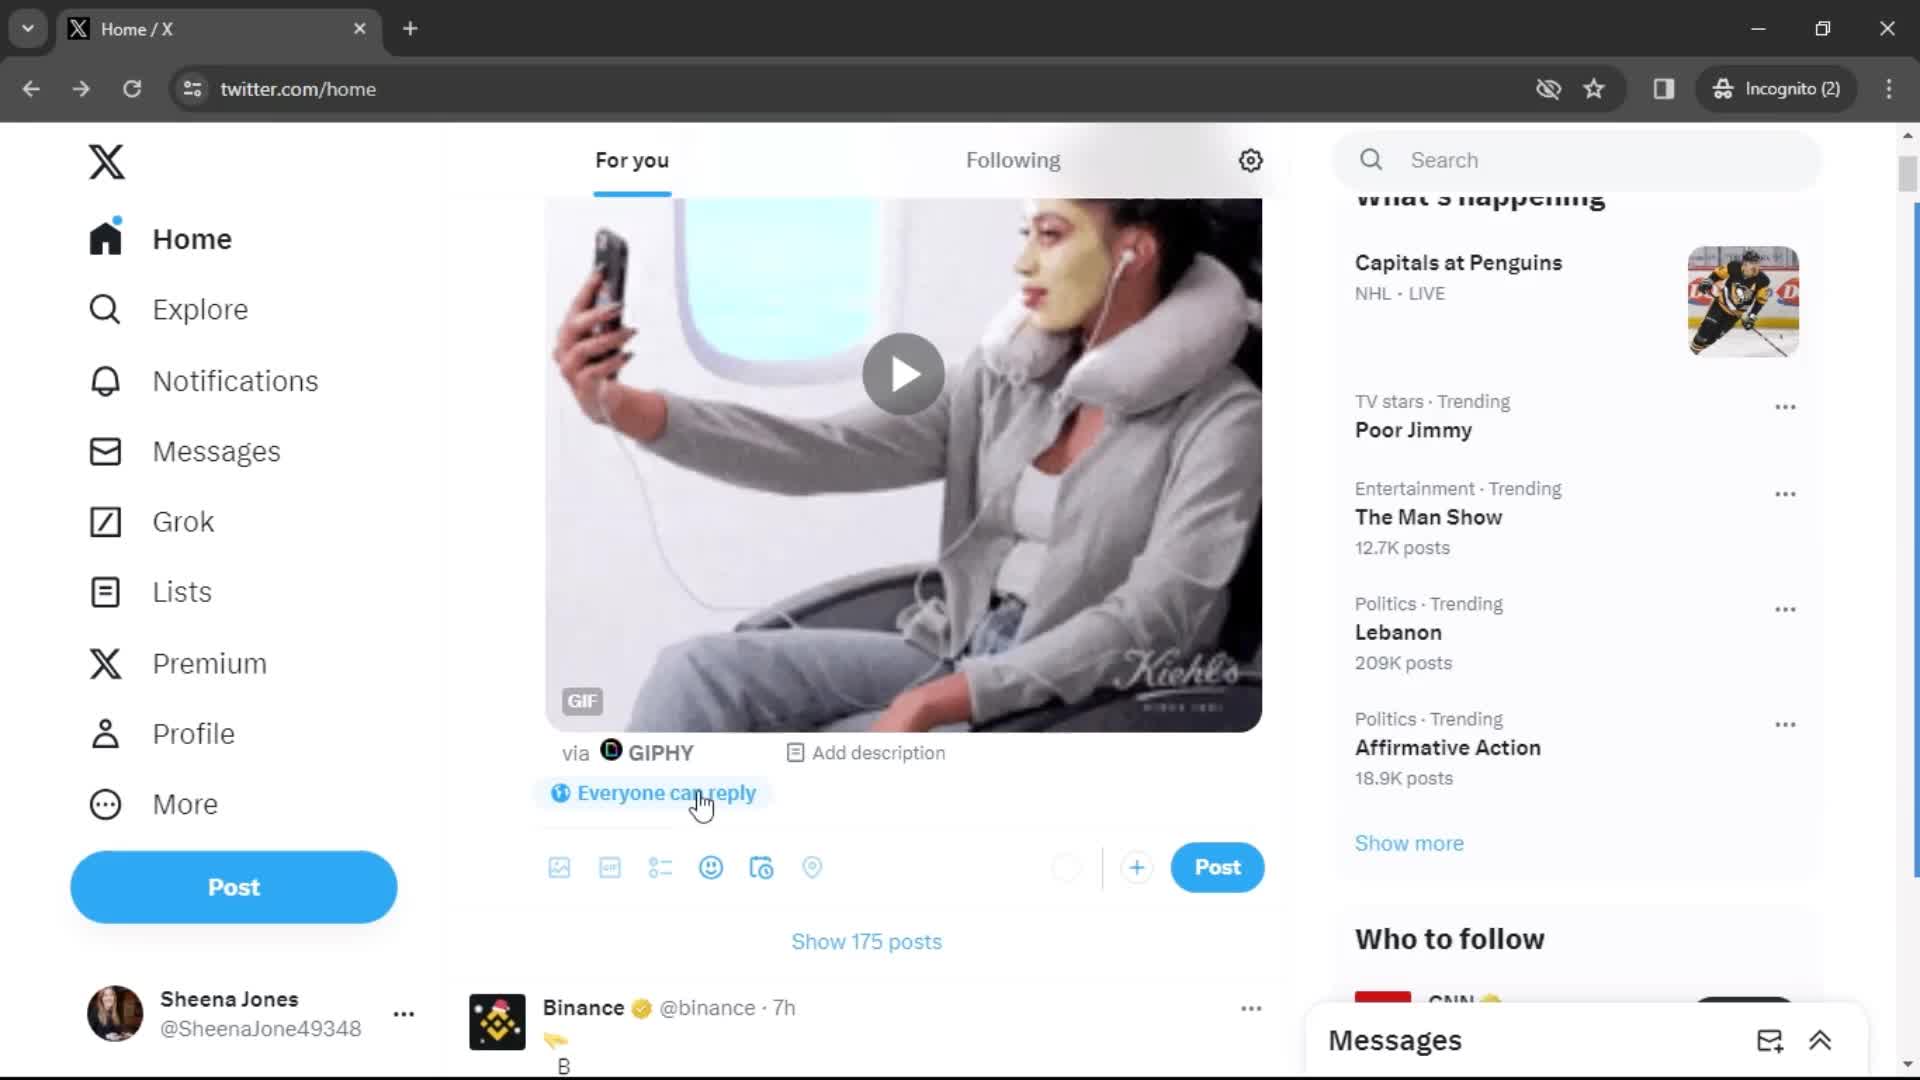Click Show more trending topics
This screenshot has width=1920, height=1080.
[1410, 843]
